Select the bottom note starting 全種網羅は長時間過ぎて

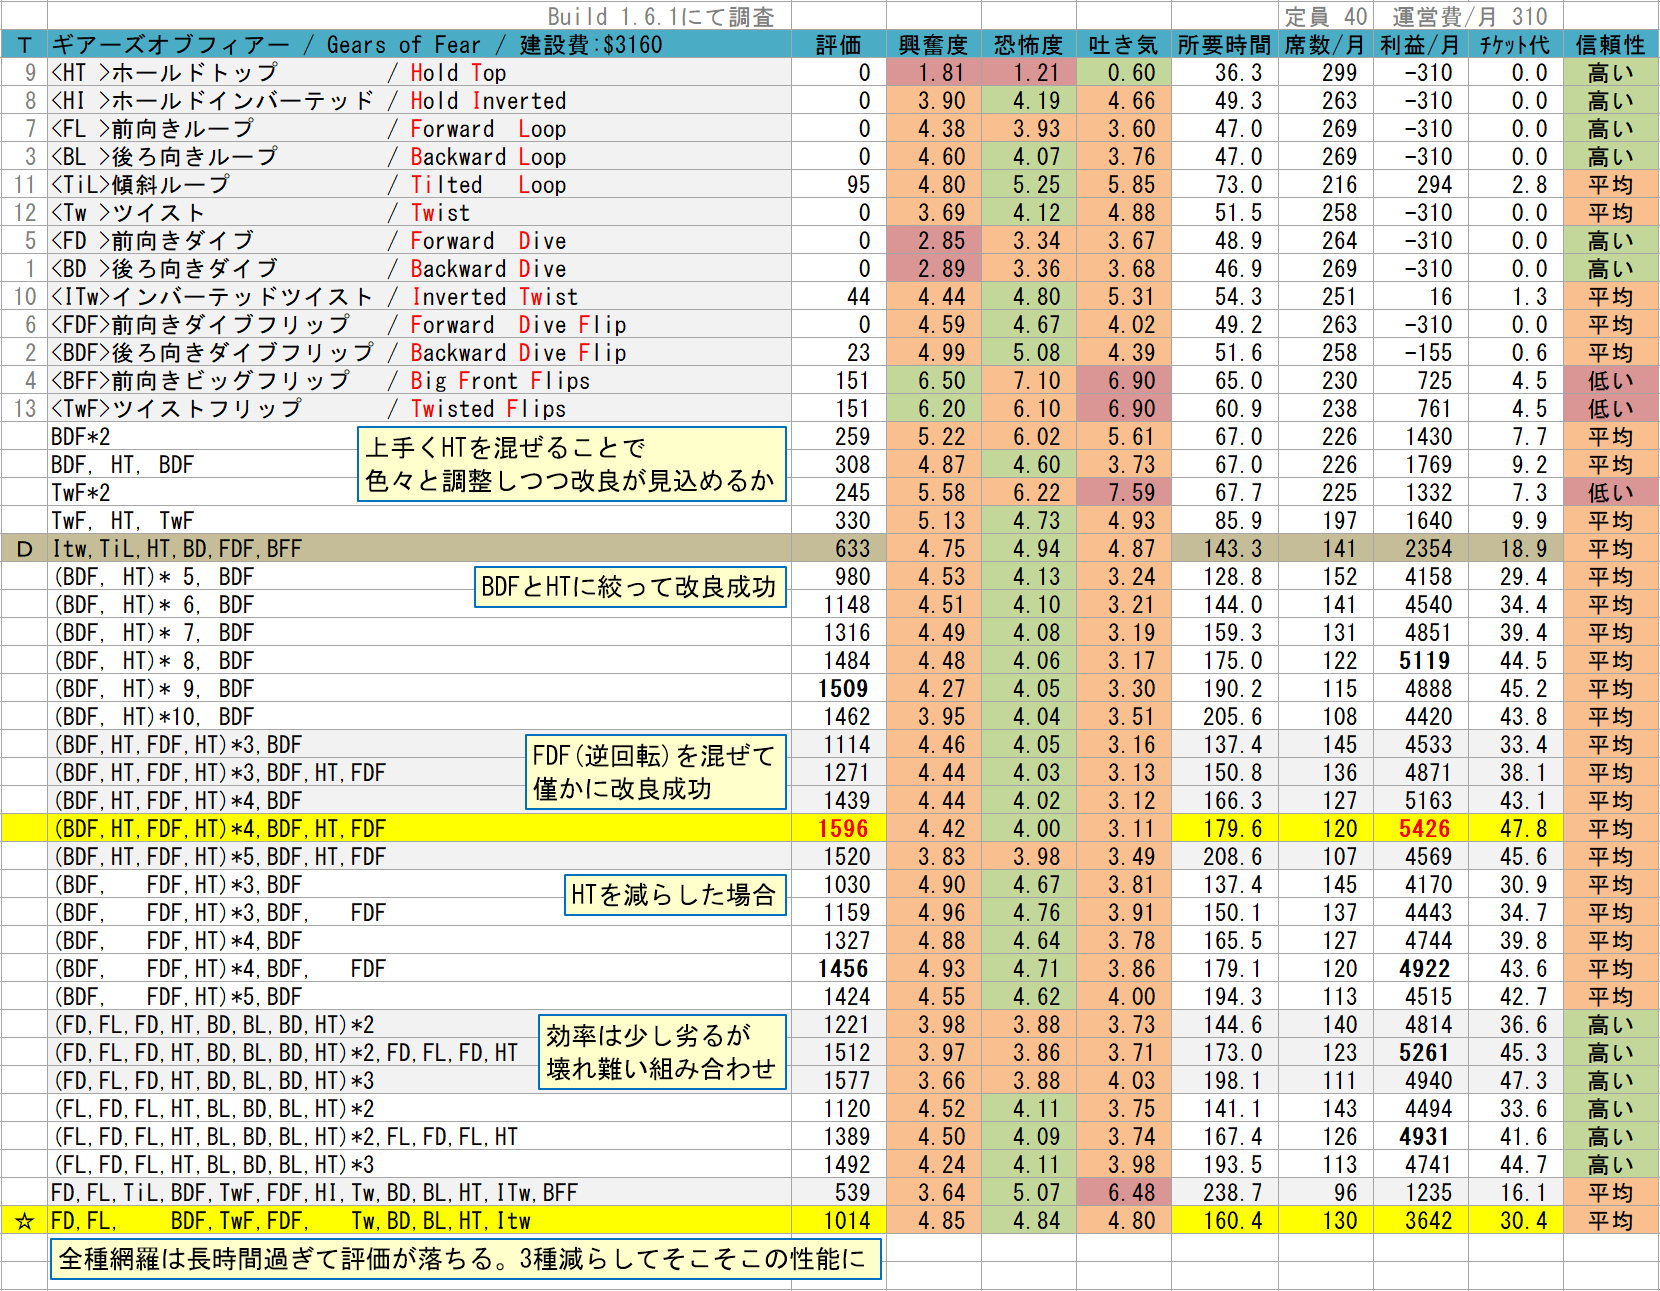click(465, 1259)
